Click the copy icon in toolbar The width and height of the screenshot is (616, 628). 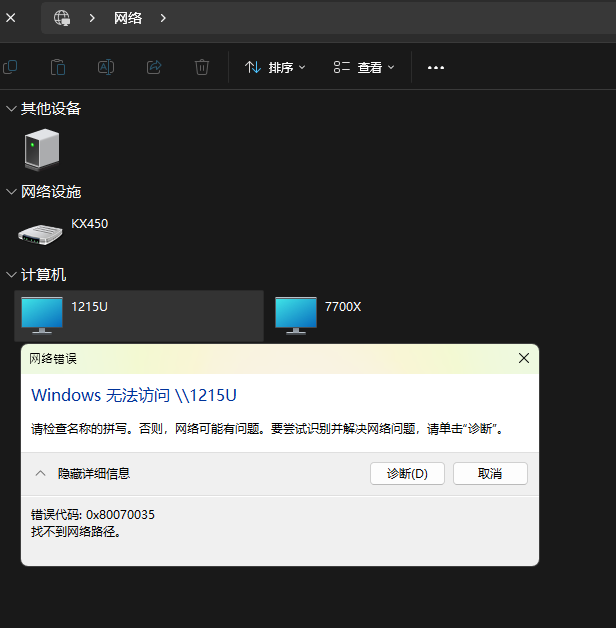click(10, 67)
